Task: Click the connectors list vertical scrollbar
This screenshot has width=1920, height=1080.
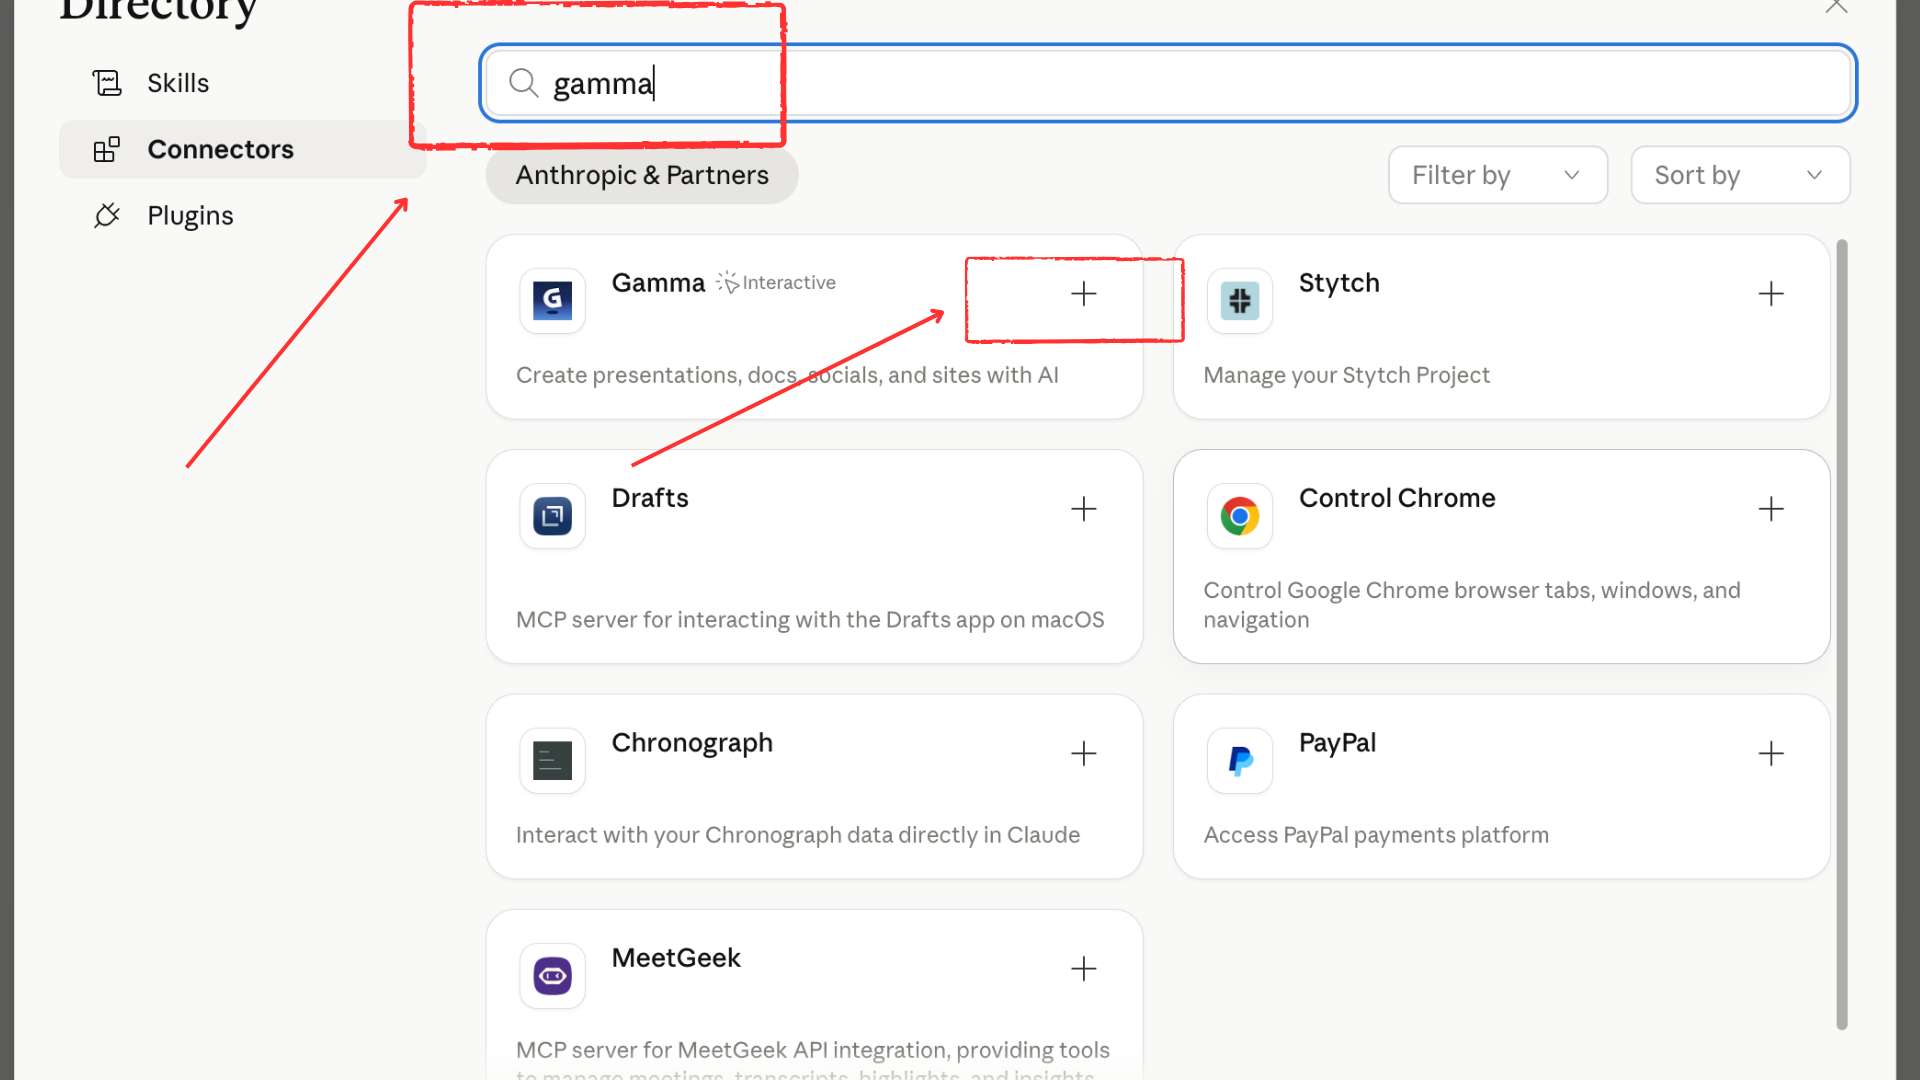Action: (1841, 634)
